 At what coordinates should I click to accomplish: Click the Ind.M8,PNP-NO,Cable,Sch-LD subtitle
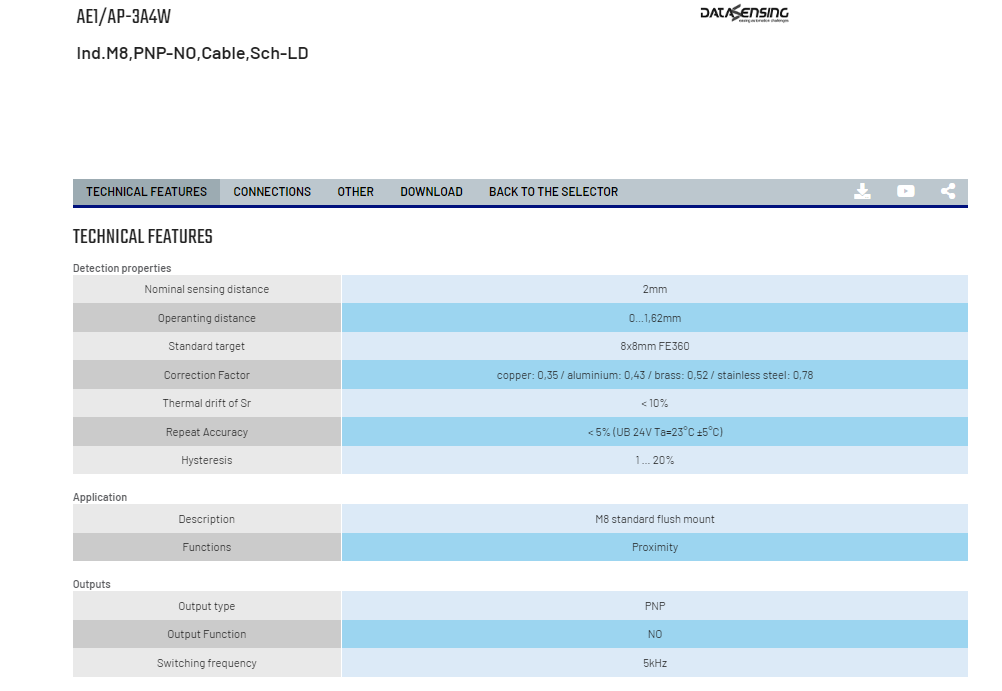click(x=192, y=53)
